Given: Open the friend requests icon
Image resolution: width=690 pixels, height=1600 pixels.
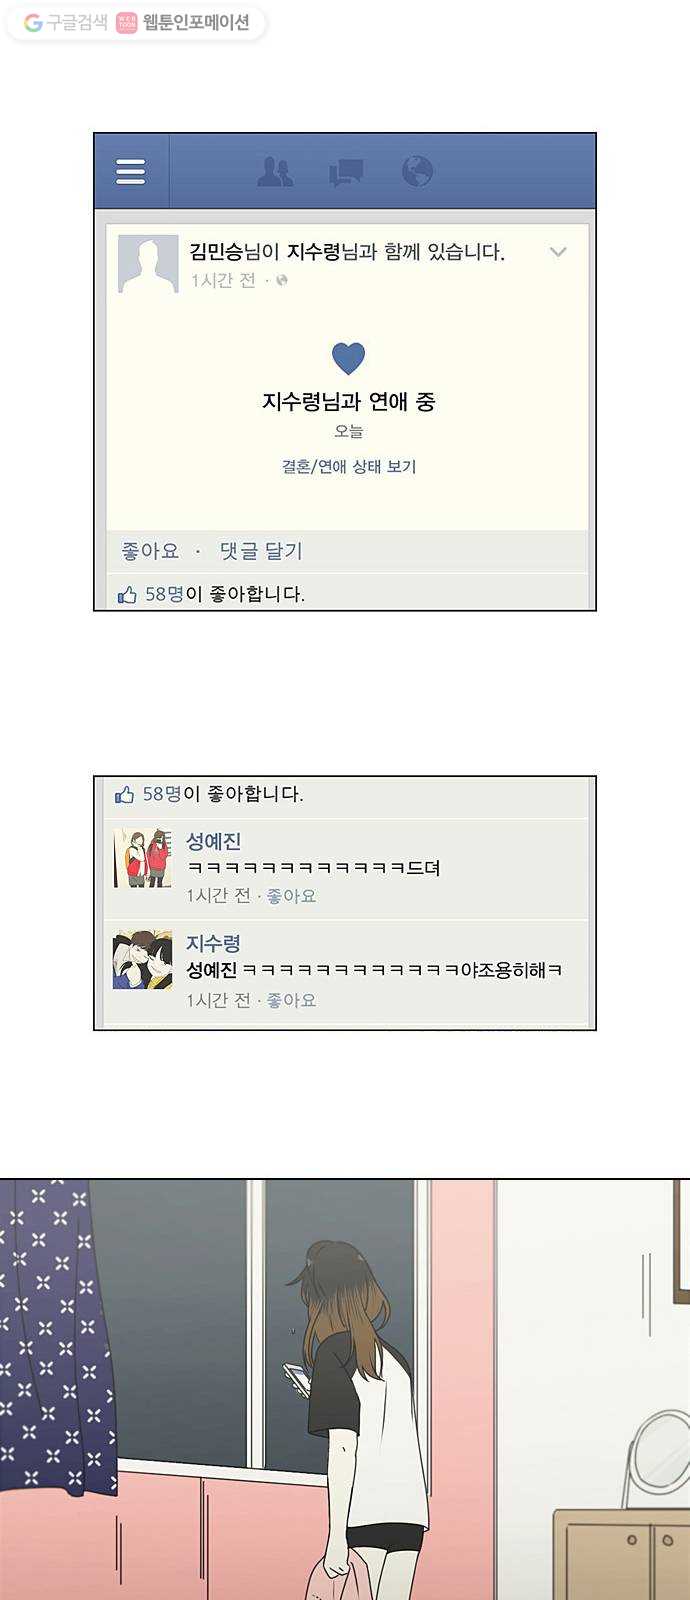Looking at the screenshot, I should 275,172.
